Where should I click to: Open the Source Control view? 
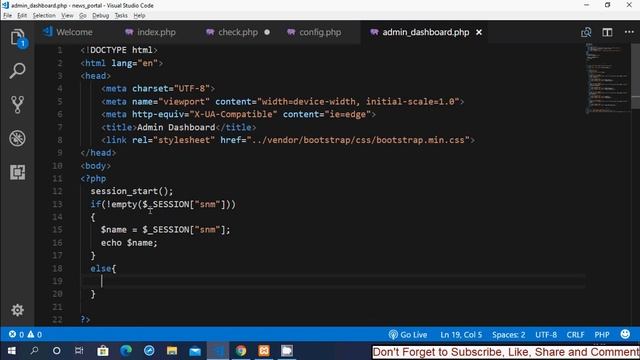coord(18,104)
